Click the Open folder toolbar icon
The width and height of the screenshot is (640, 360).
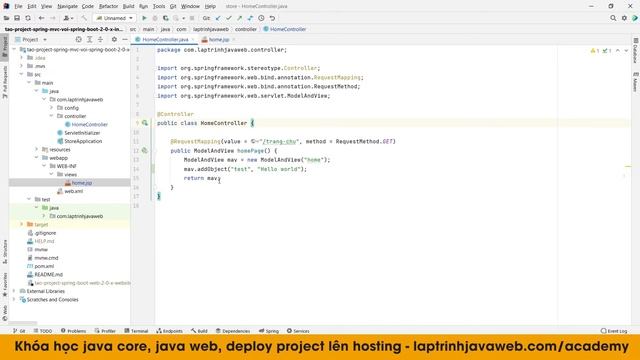(x=6, y=18)
